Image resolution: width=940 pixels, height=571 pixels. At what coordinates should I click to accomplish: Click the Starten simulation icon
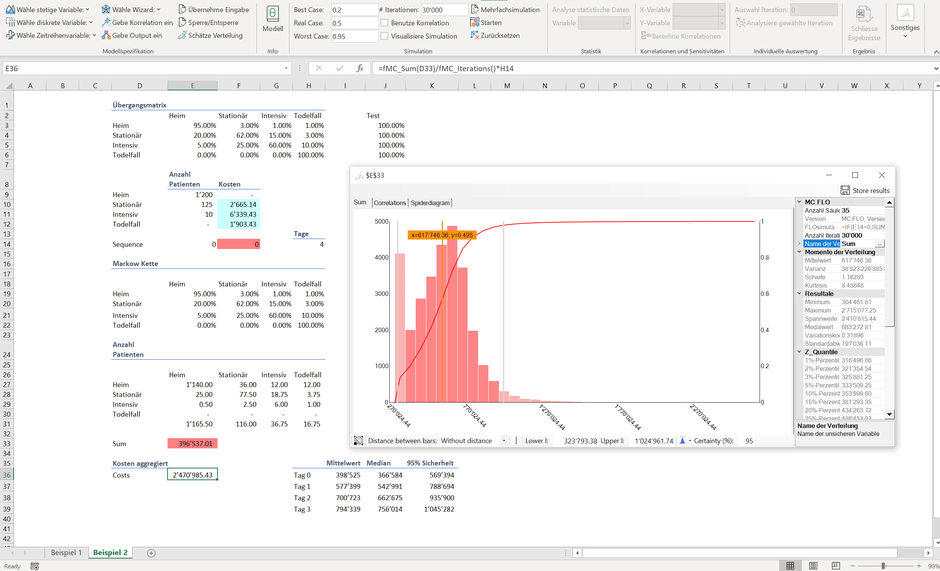coord(475,22)
